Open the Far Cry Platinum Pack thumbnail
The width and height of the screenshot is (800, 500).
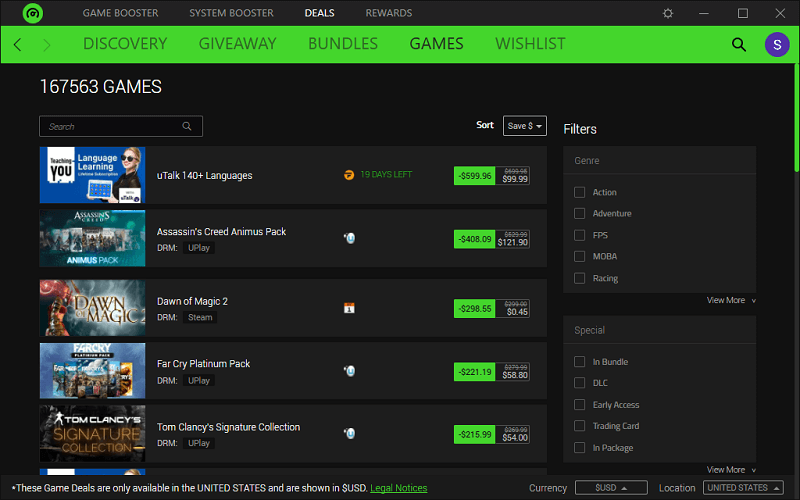(x=92, y=370)
